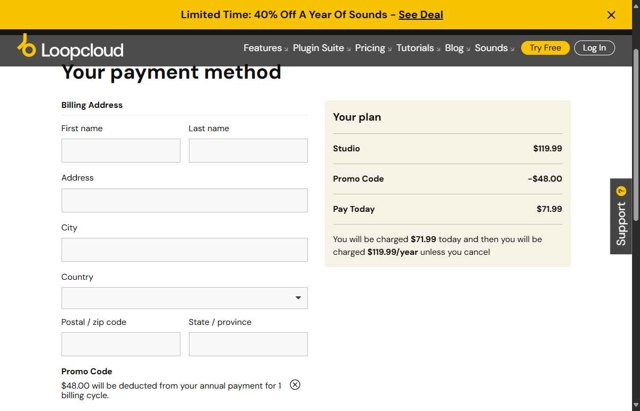The image size is (640, 411).
Task: Focus the State / province field
Action: pos(248,344)
